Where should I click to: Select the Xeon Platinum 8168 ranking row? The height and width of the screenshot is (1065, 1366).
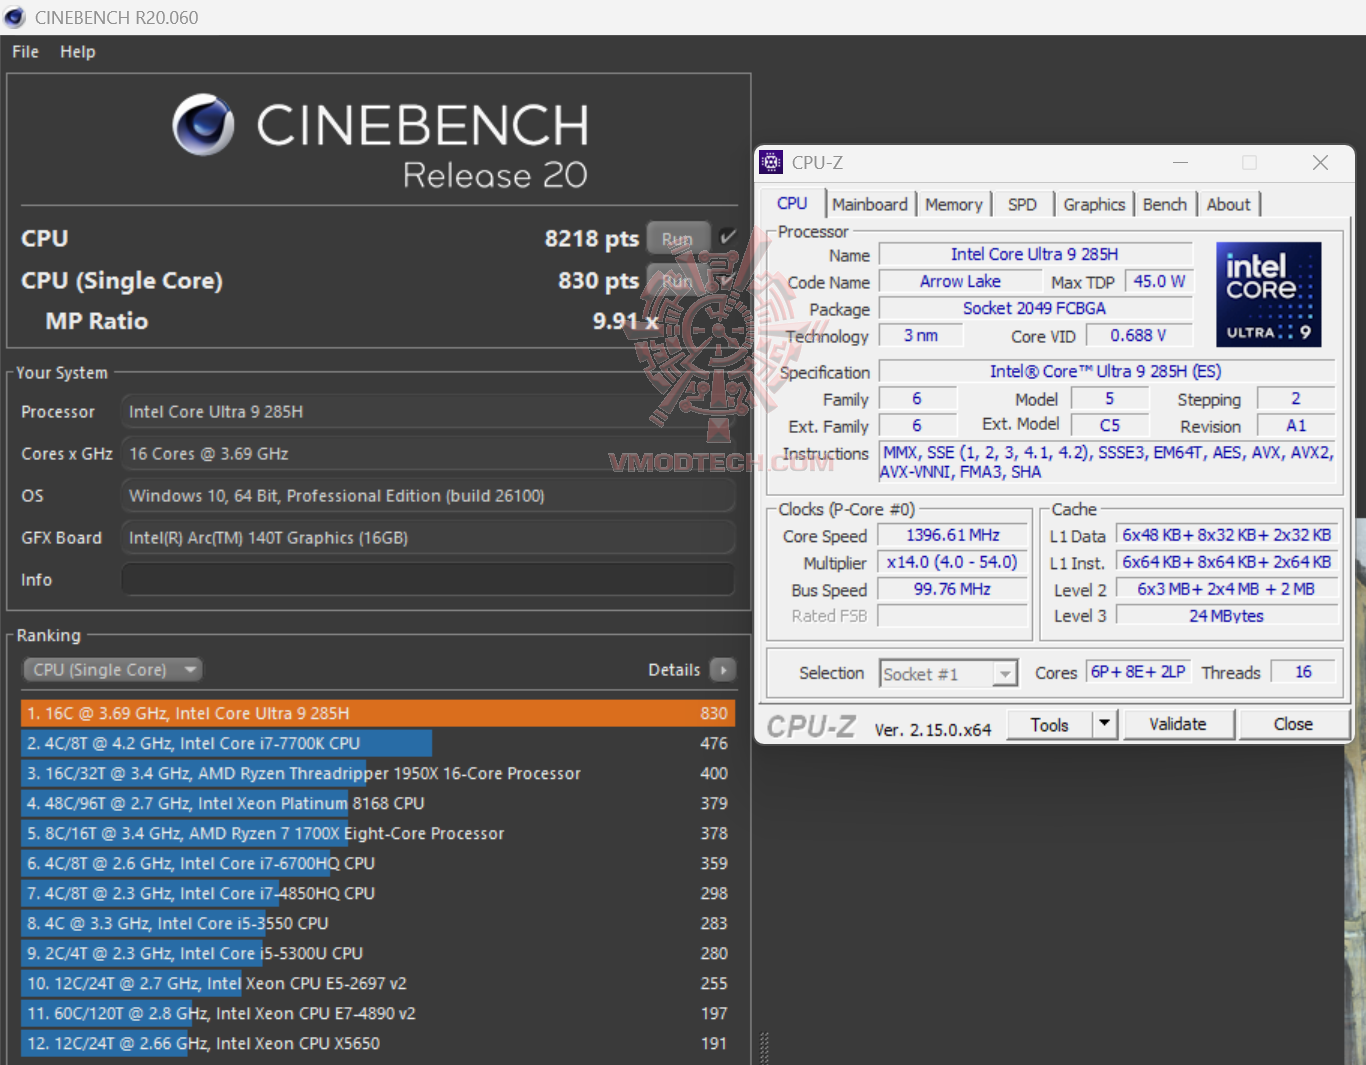tap(378, 803)
